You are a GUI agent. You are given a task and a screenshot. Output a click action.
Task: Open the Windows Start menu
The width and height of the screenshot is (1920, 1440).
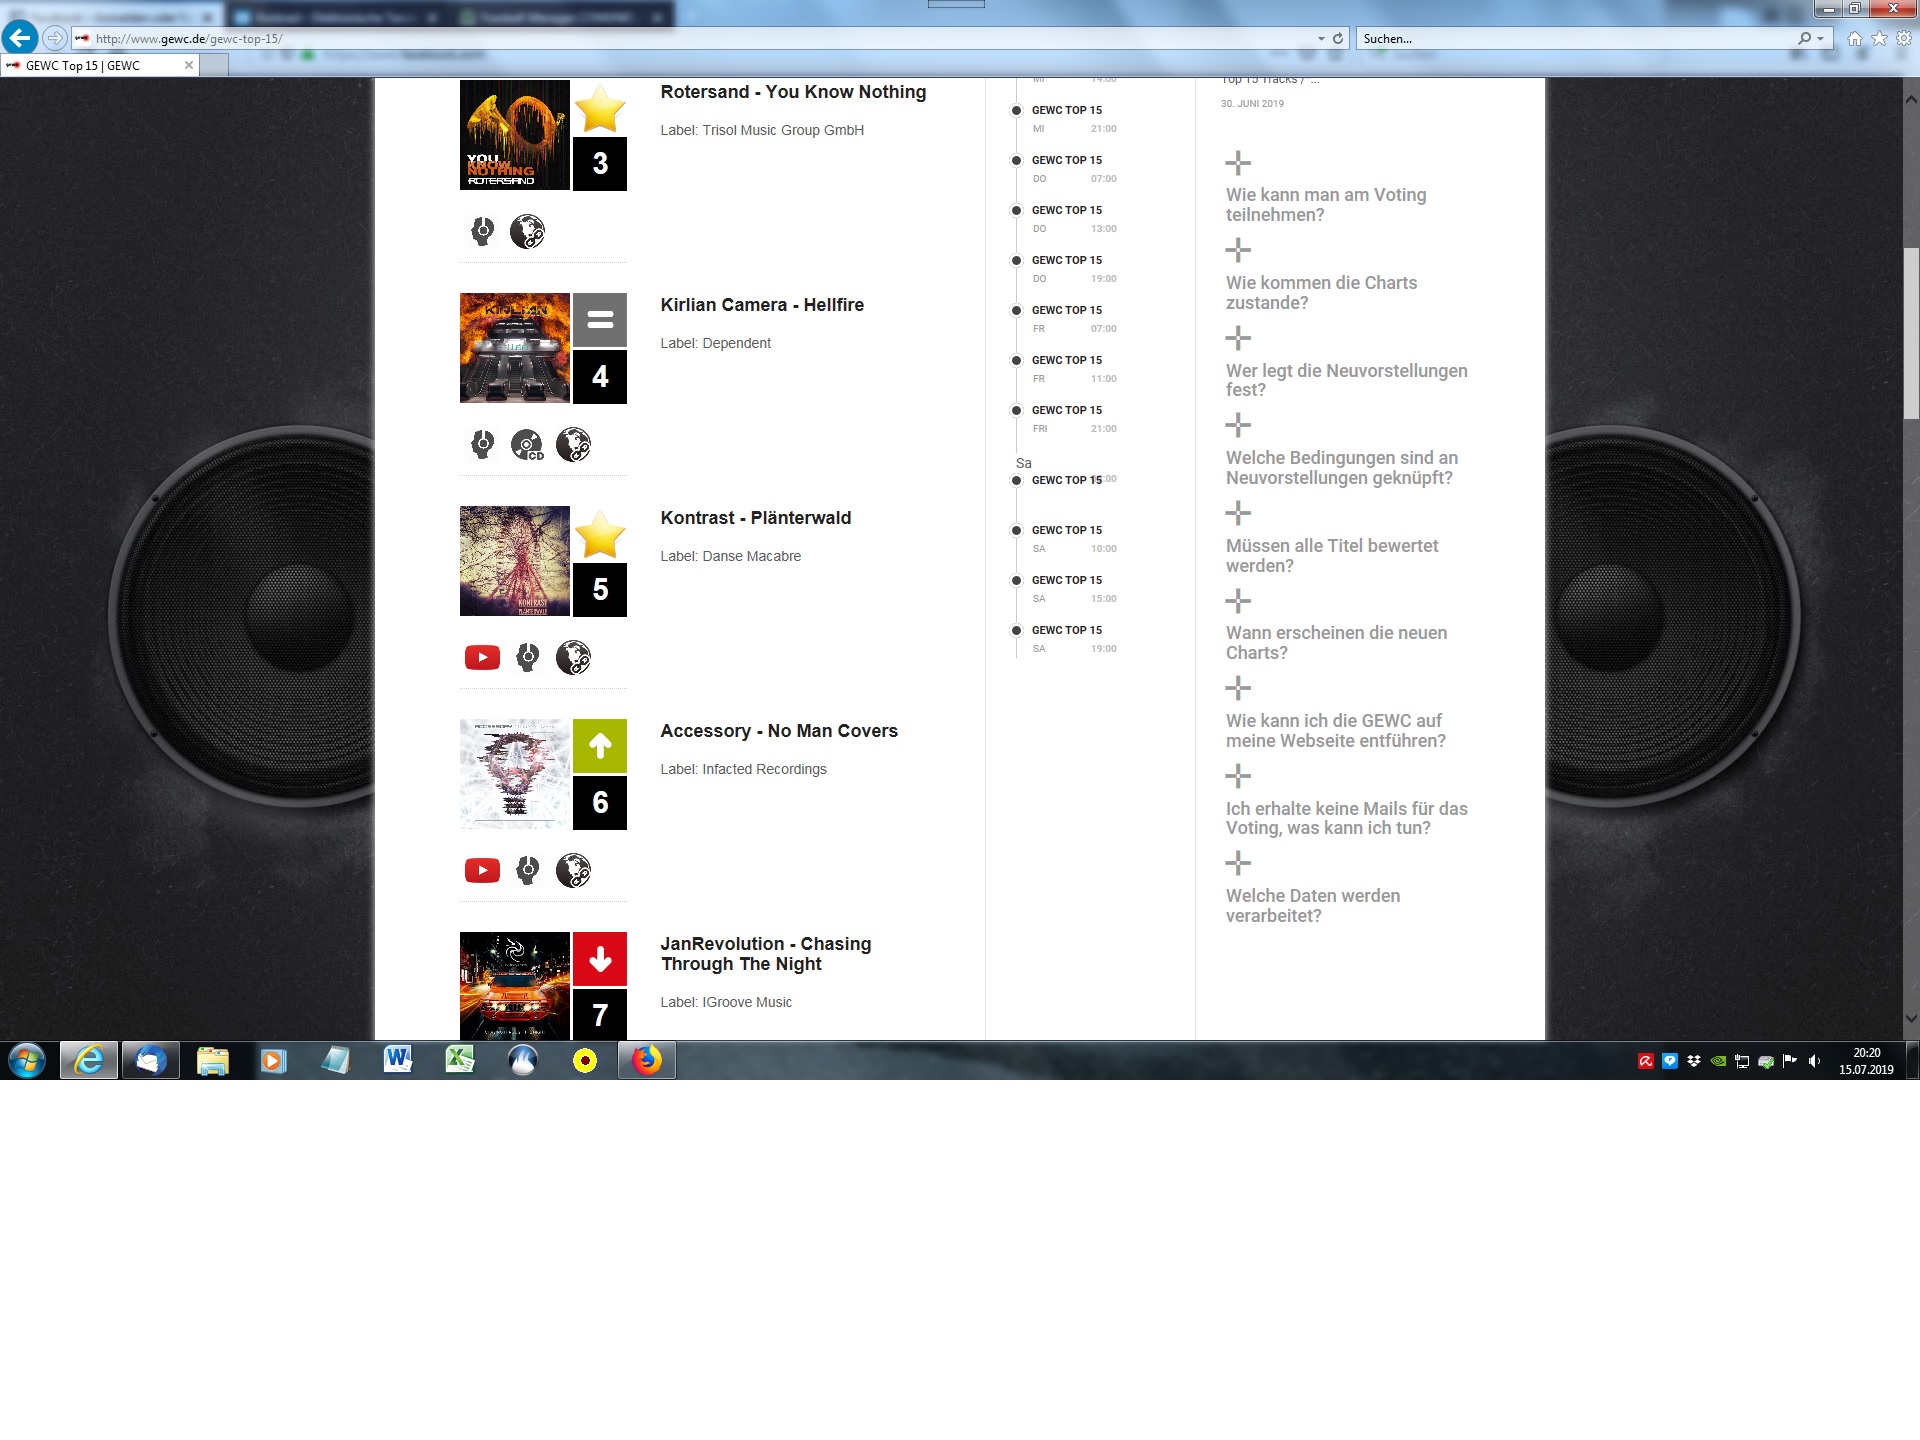(27, 1060)
